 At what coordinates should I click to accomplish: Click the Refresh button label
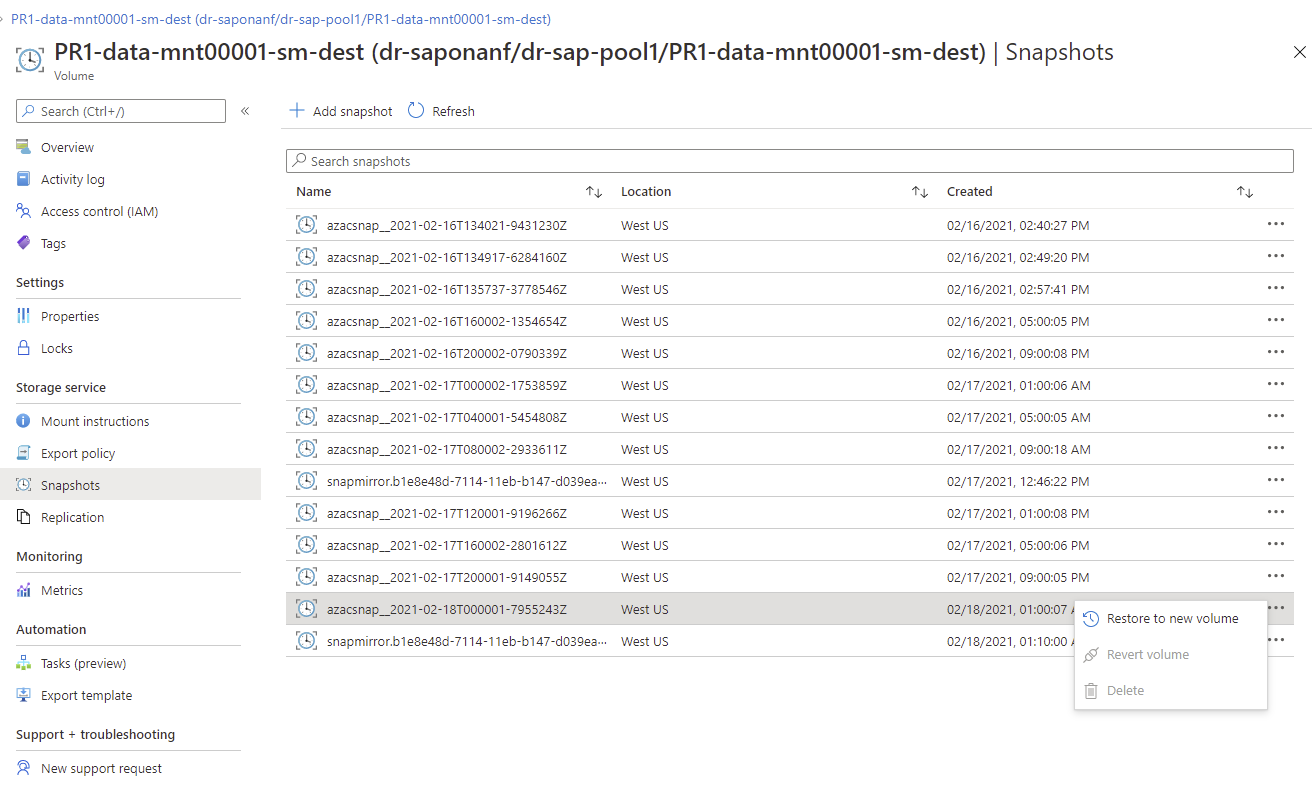453,111
